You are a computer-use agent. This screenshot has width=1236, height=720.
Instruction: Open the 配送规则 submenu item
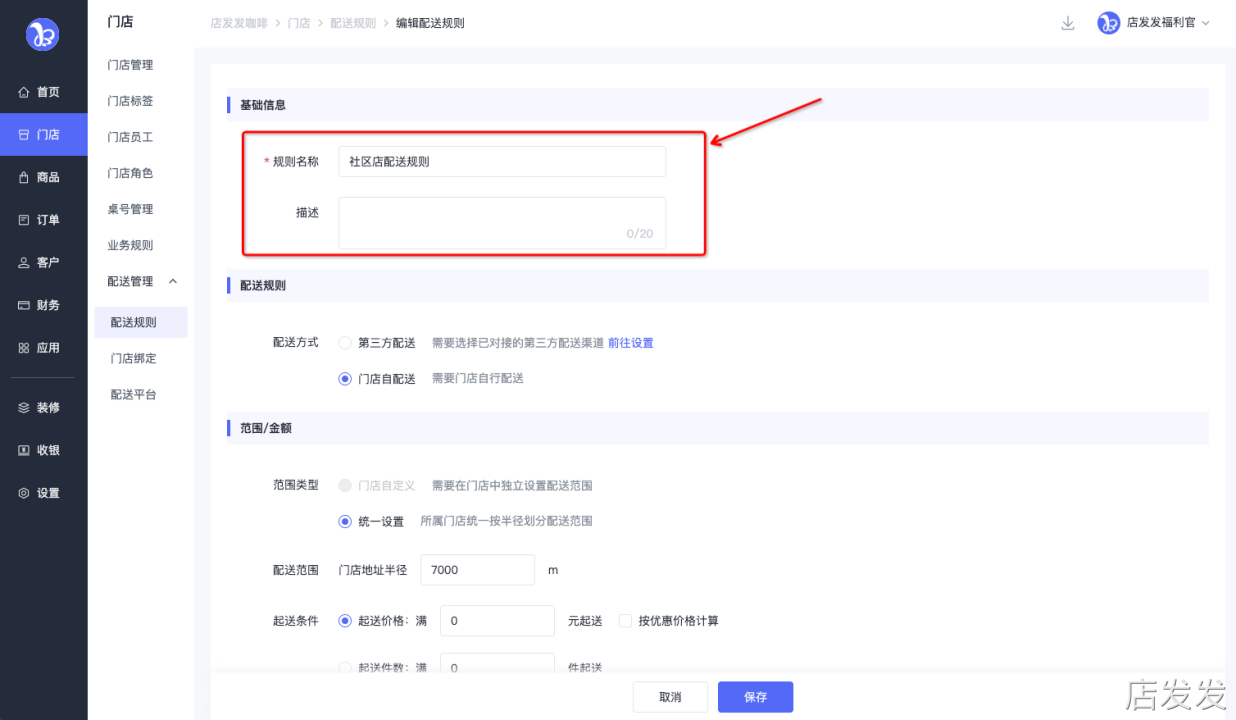[141, 322]
